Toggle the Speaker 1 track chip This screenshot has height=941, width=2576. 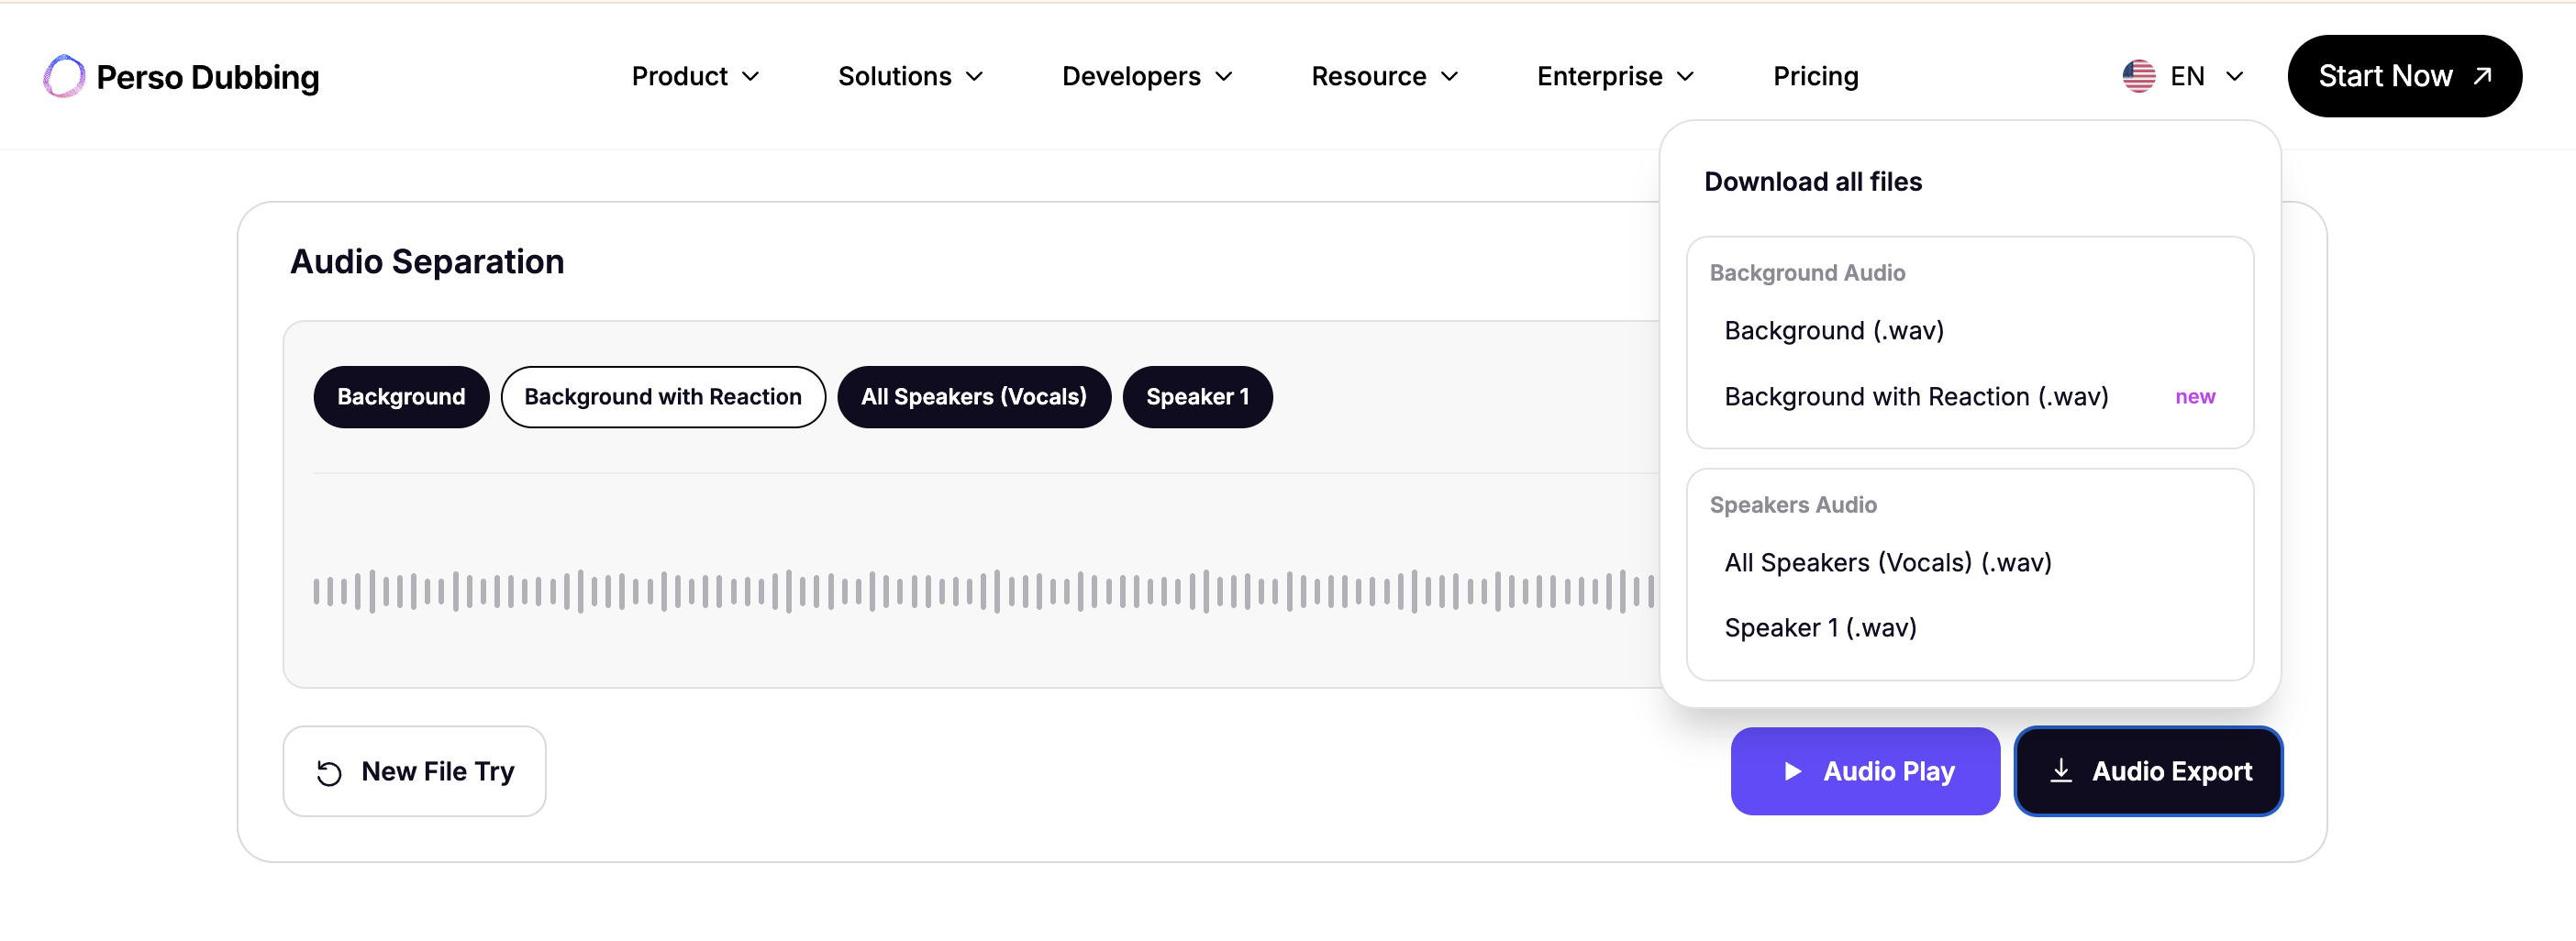tap(1197, 397)
